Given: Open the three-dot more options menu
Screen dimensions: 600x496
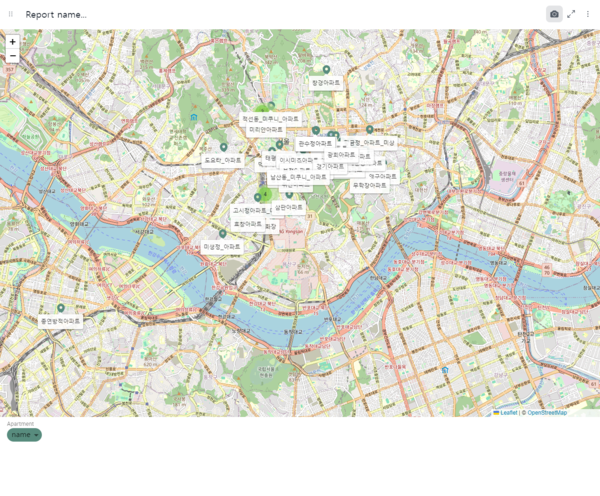Looking at the screenshot, I should pos(588,14).
